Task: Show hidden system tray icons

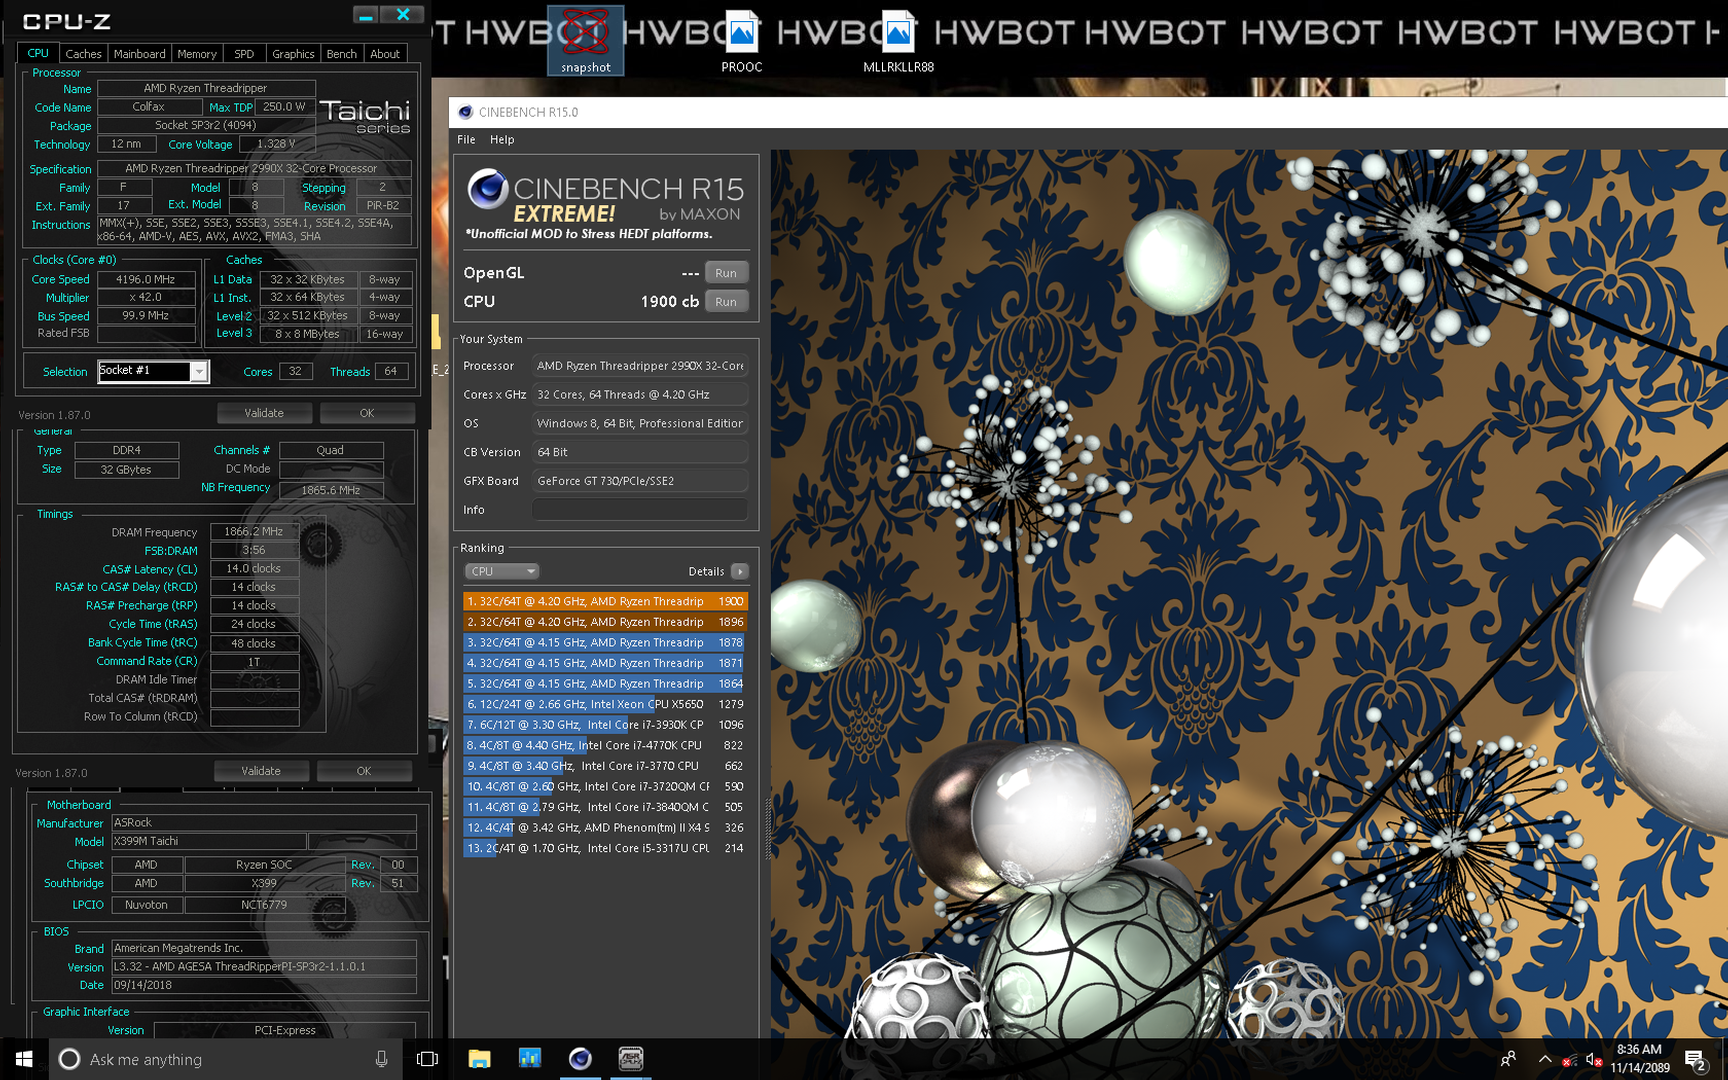Action: [x=1545, y=1059]
